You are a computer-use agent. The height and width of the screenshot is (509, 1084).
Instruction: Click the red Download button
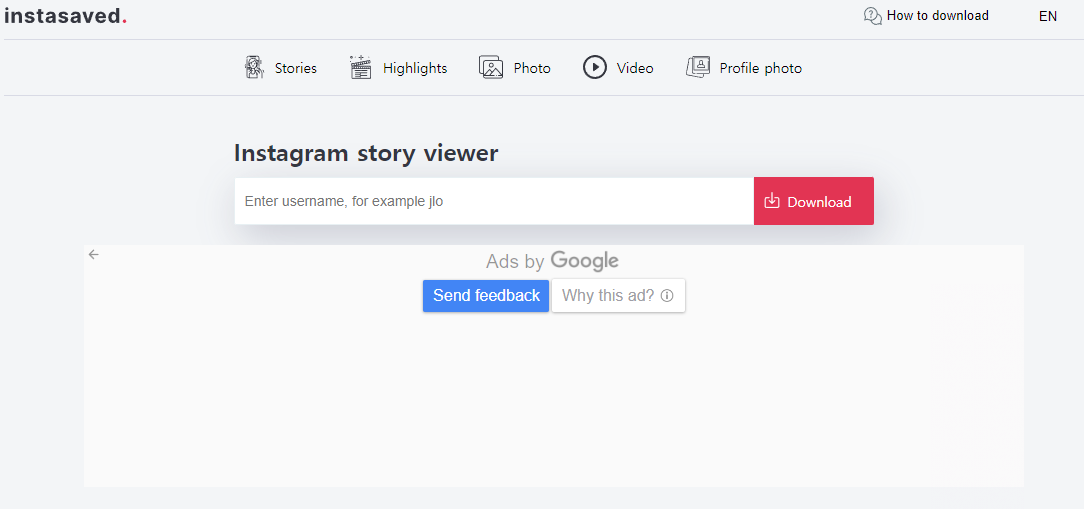pyautogui.click(x=814, y=201)
